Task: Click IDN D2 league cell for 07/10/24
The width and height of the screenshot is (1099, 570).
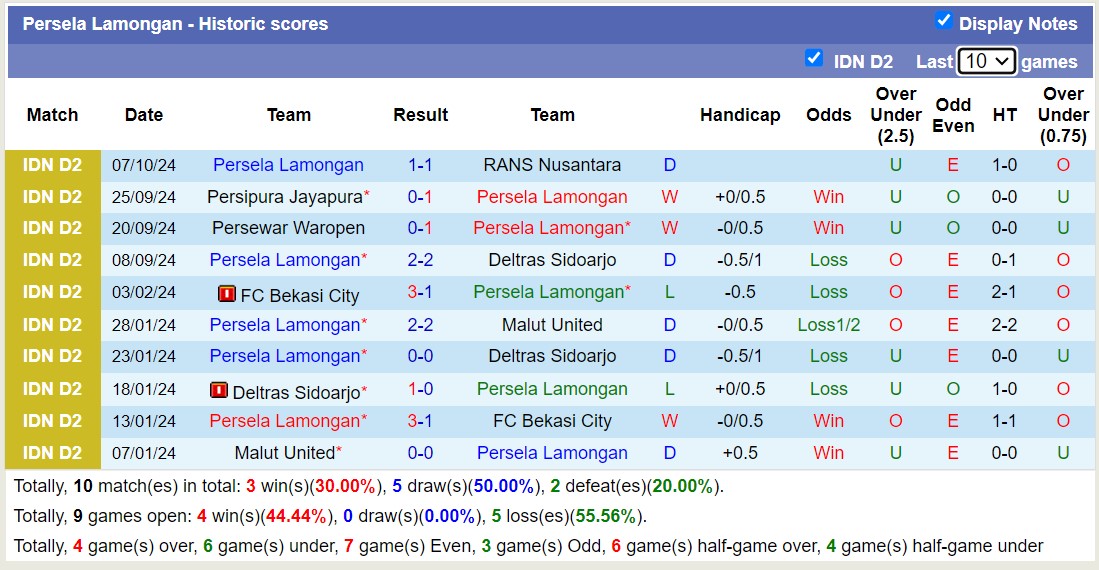Action: pos(53,165)
